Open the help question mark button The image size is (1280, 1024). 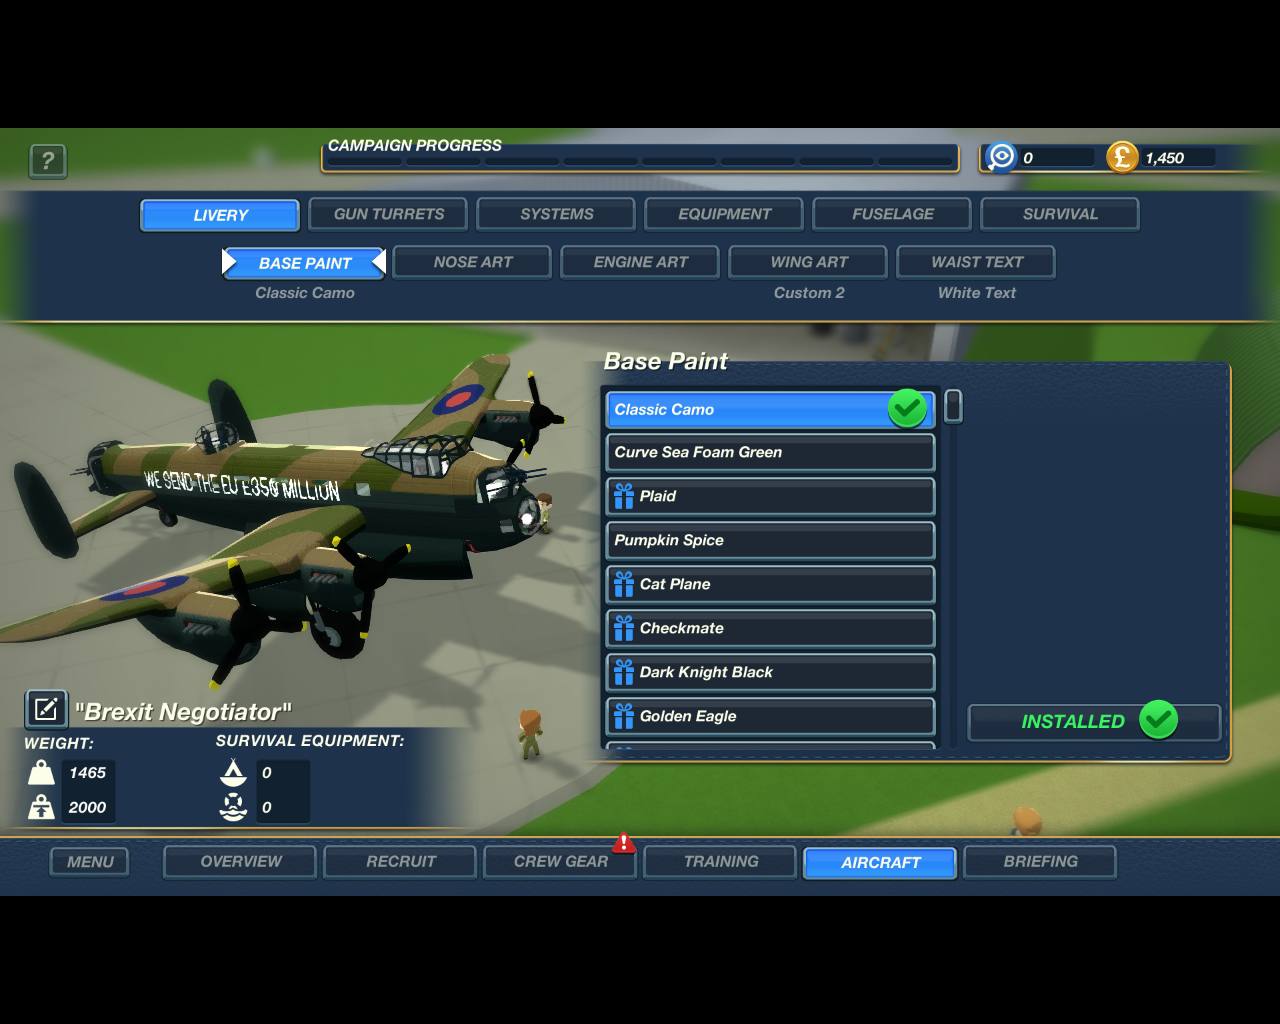point(48,161)
